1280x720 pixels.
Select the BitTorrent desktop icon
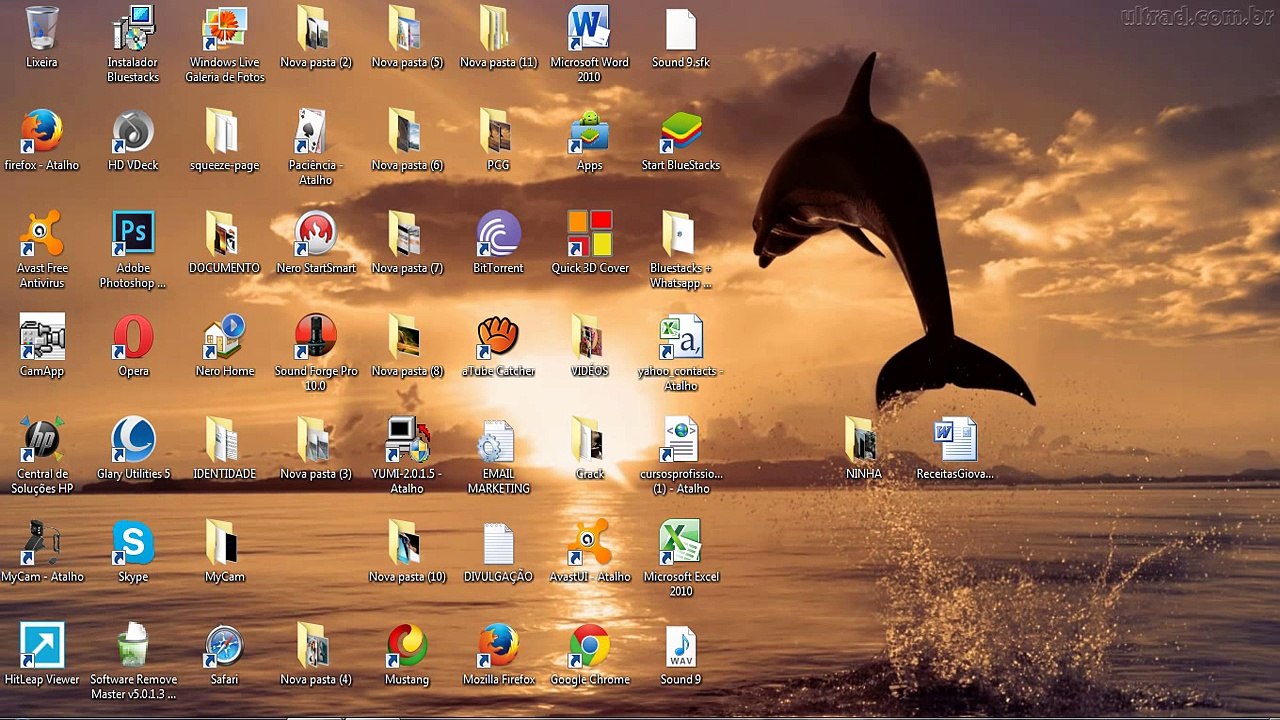(x=498, y=234)
